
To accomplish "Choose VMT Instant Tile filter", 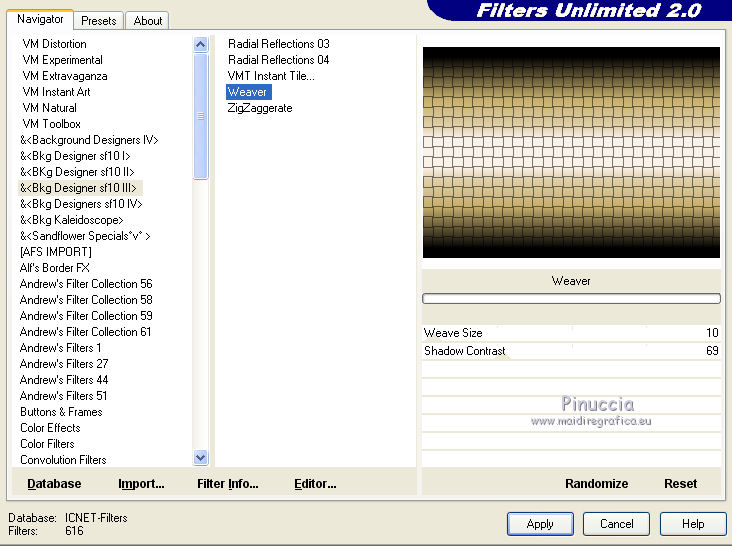I will (271, 76).
